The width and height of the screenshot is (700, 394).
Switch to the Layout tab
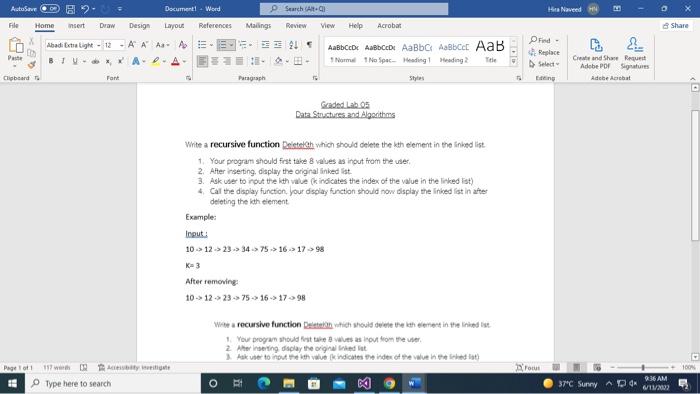tap(174, 25)
